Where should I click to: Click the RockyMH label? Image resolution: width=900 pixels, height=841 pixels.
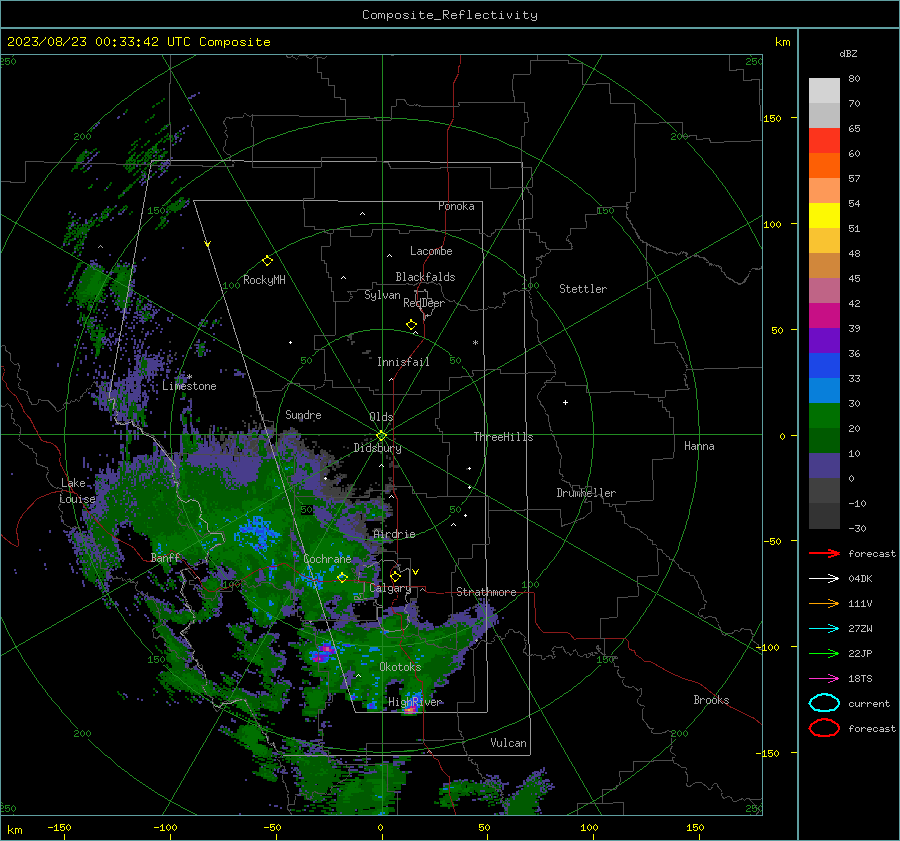click(264, 280)
